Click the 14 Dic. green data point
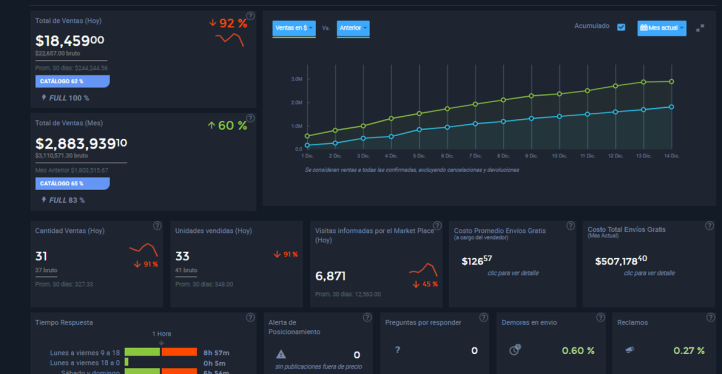The height and width of the screenshot is (374, 722). pyautogui.click(x=671, y=82)
